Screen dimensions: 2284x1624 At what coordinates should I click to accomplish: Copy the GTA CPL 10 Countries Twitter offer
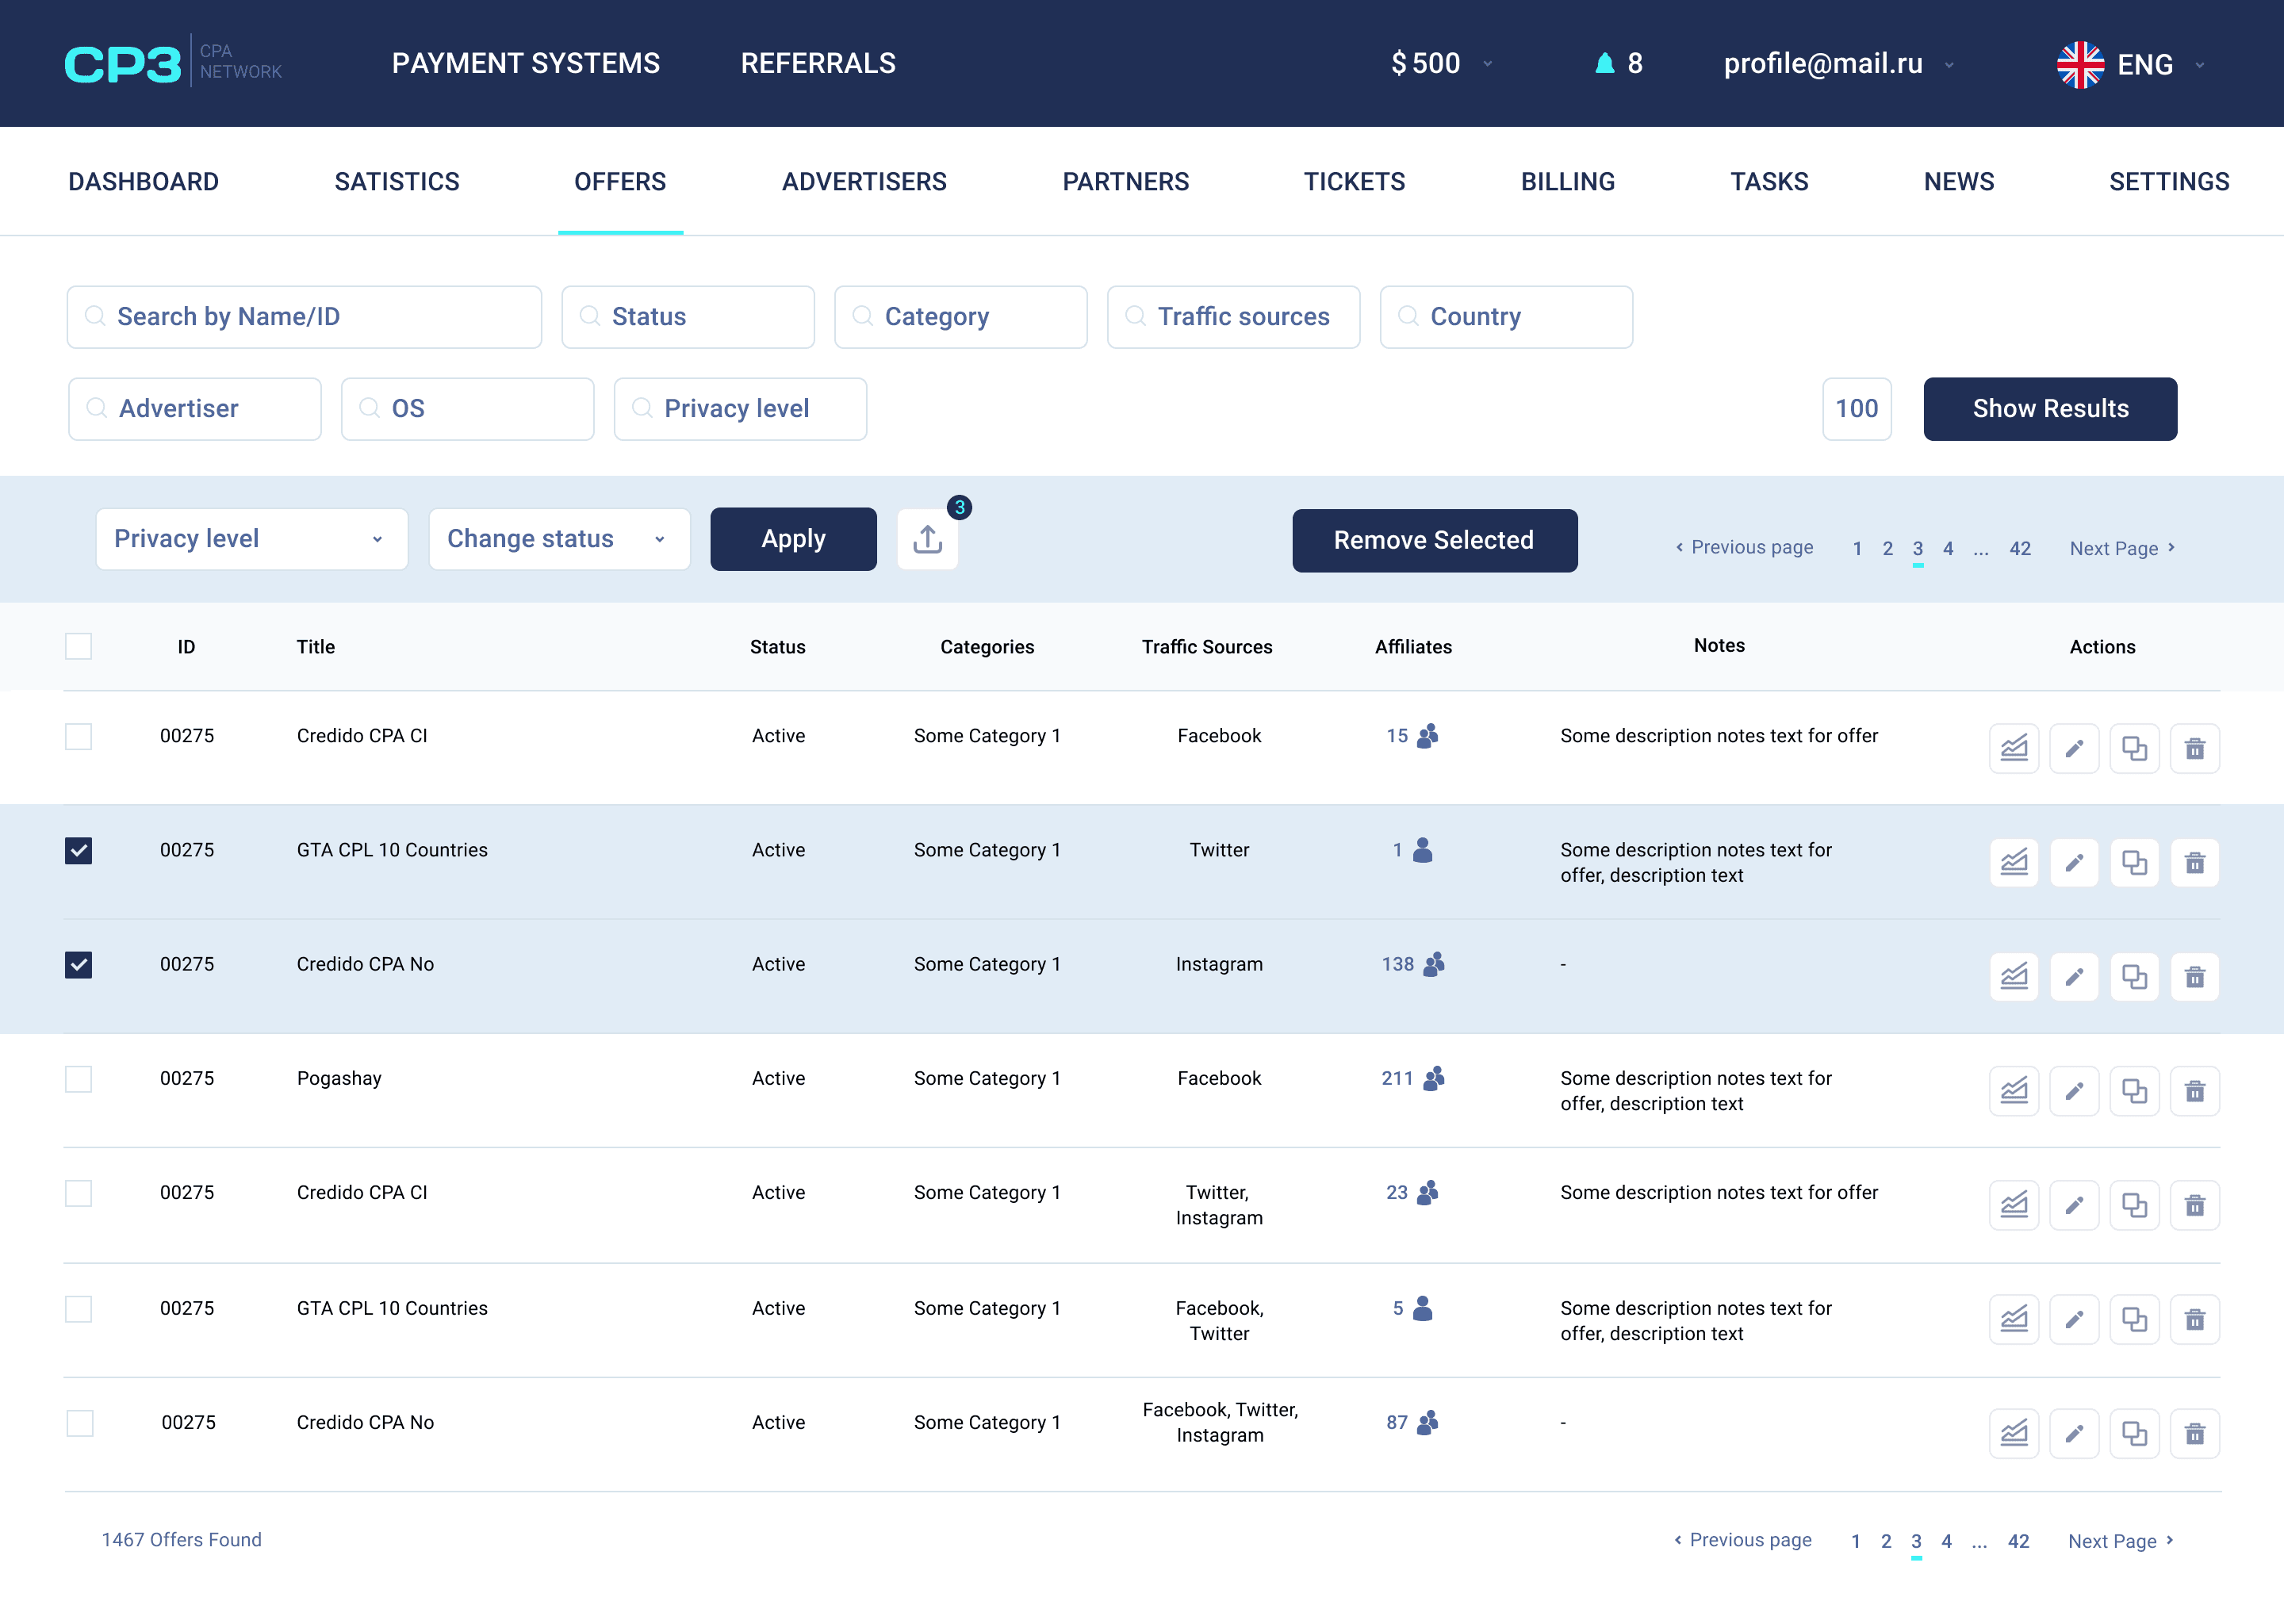click(2134, 862)
